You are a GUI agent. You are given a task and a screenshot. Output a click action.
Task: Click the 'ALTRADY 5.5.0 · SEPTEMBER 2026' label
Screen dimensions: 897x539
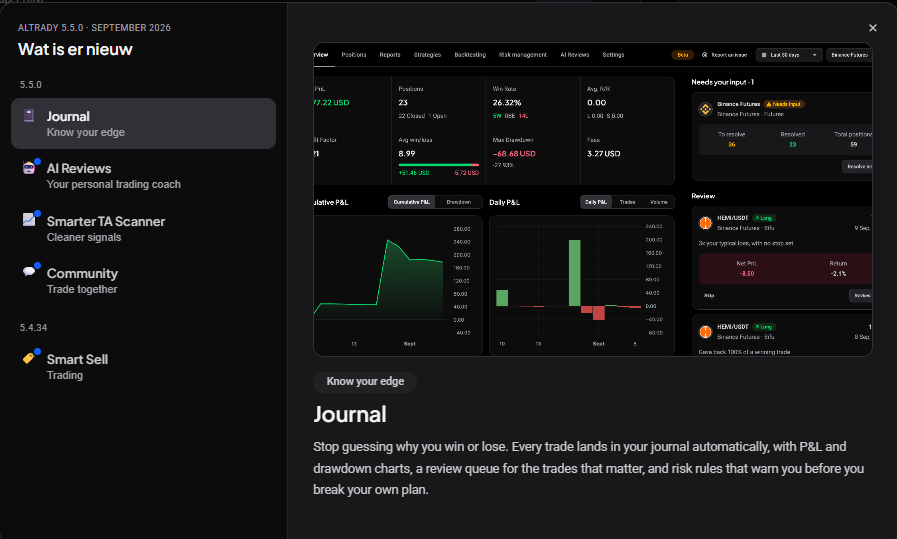click(x=94, y=27)
